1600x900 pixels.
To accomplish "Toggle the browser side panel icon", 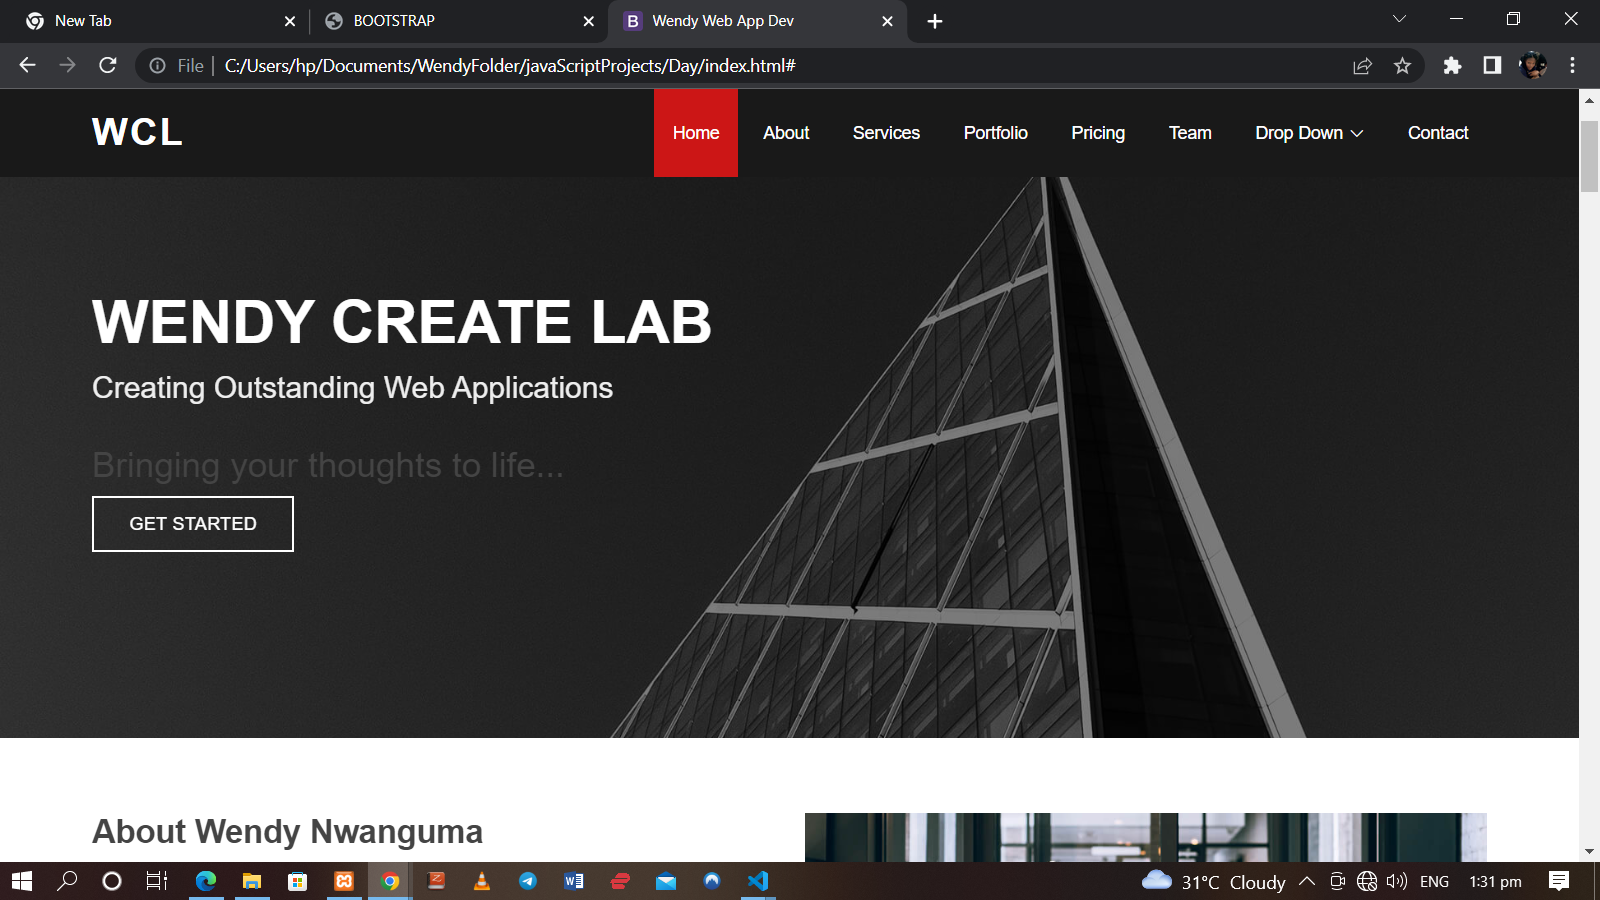I will point(1492,66).
